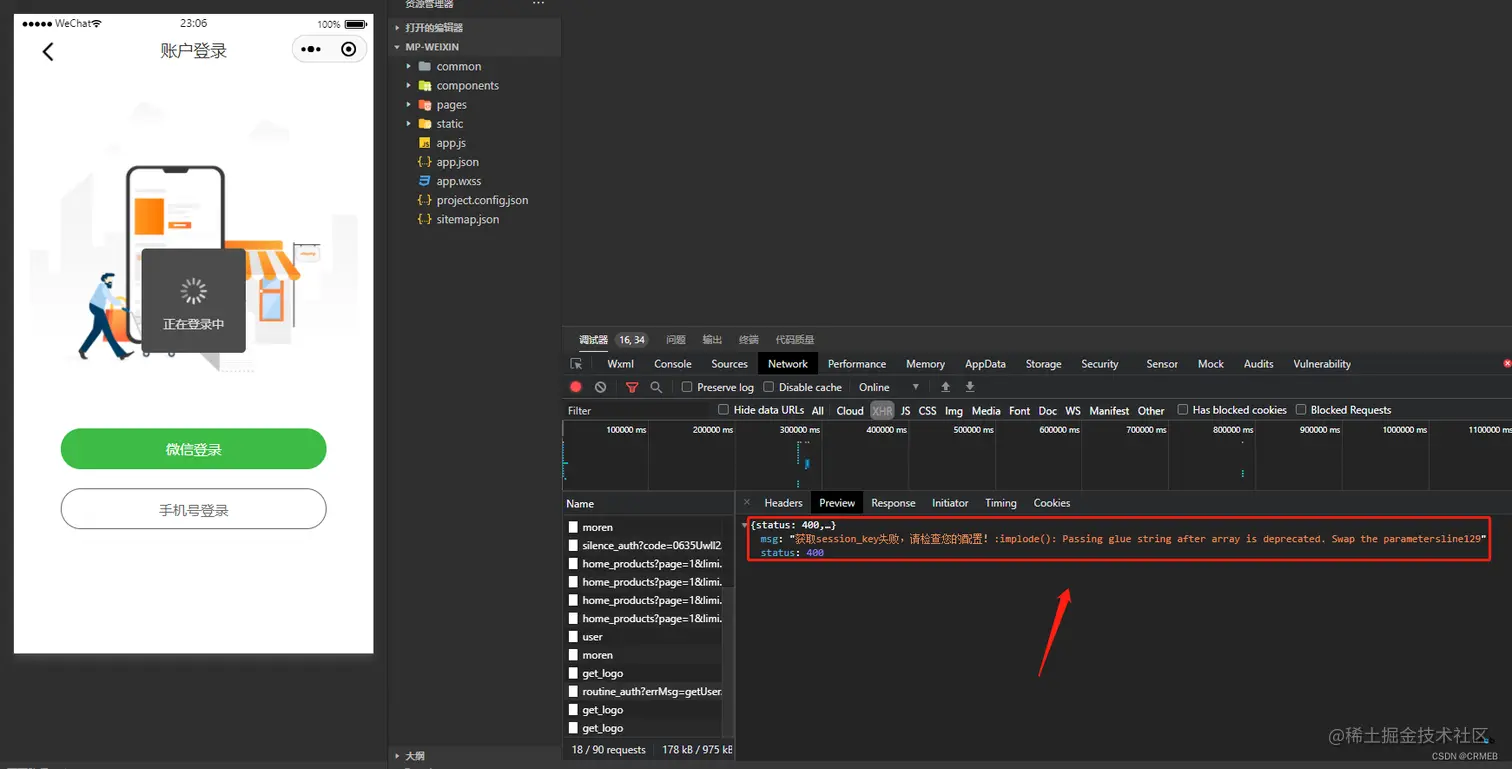This screenshot has width=1512, height=769.
Task: Click the import HAR upload arrow
Action: (945, 387)
